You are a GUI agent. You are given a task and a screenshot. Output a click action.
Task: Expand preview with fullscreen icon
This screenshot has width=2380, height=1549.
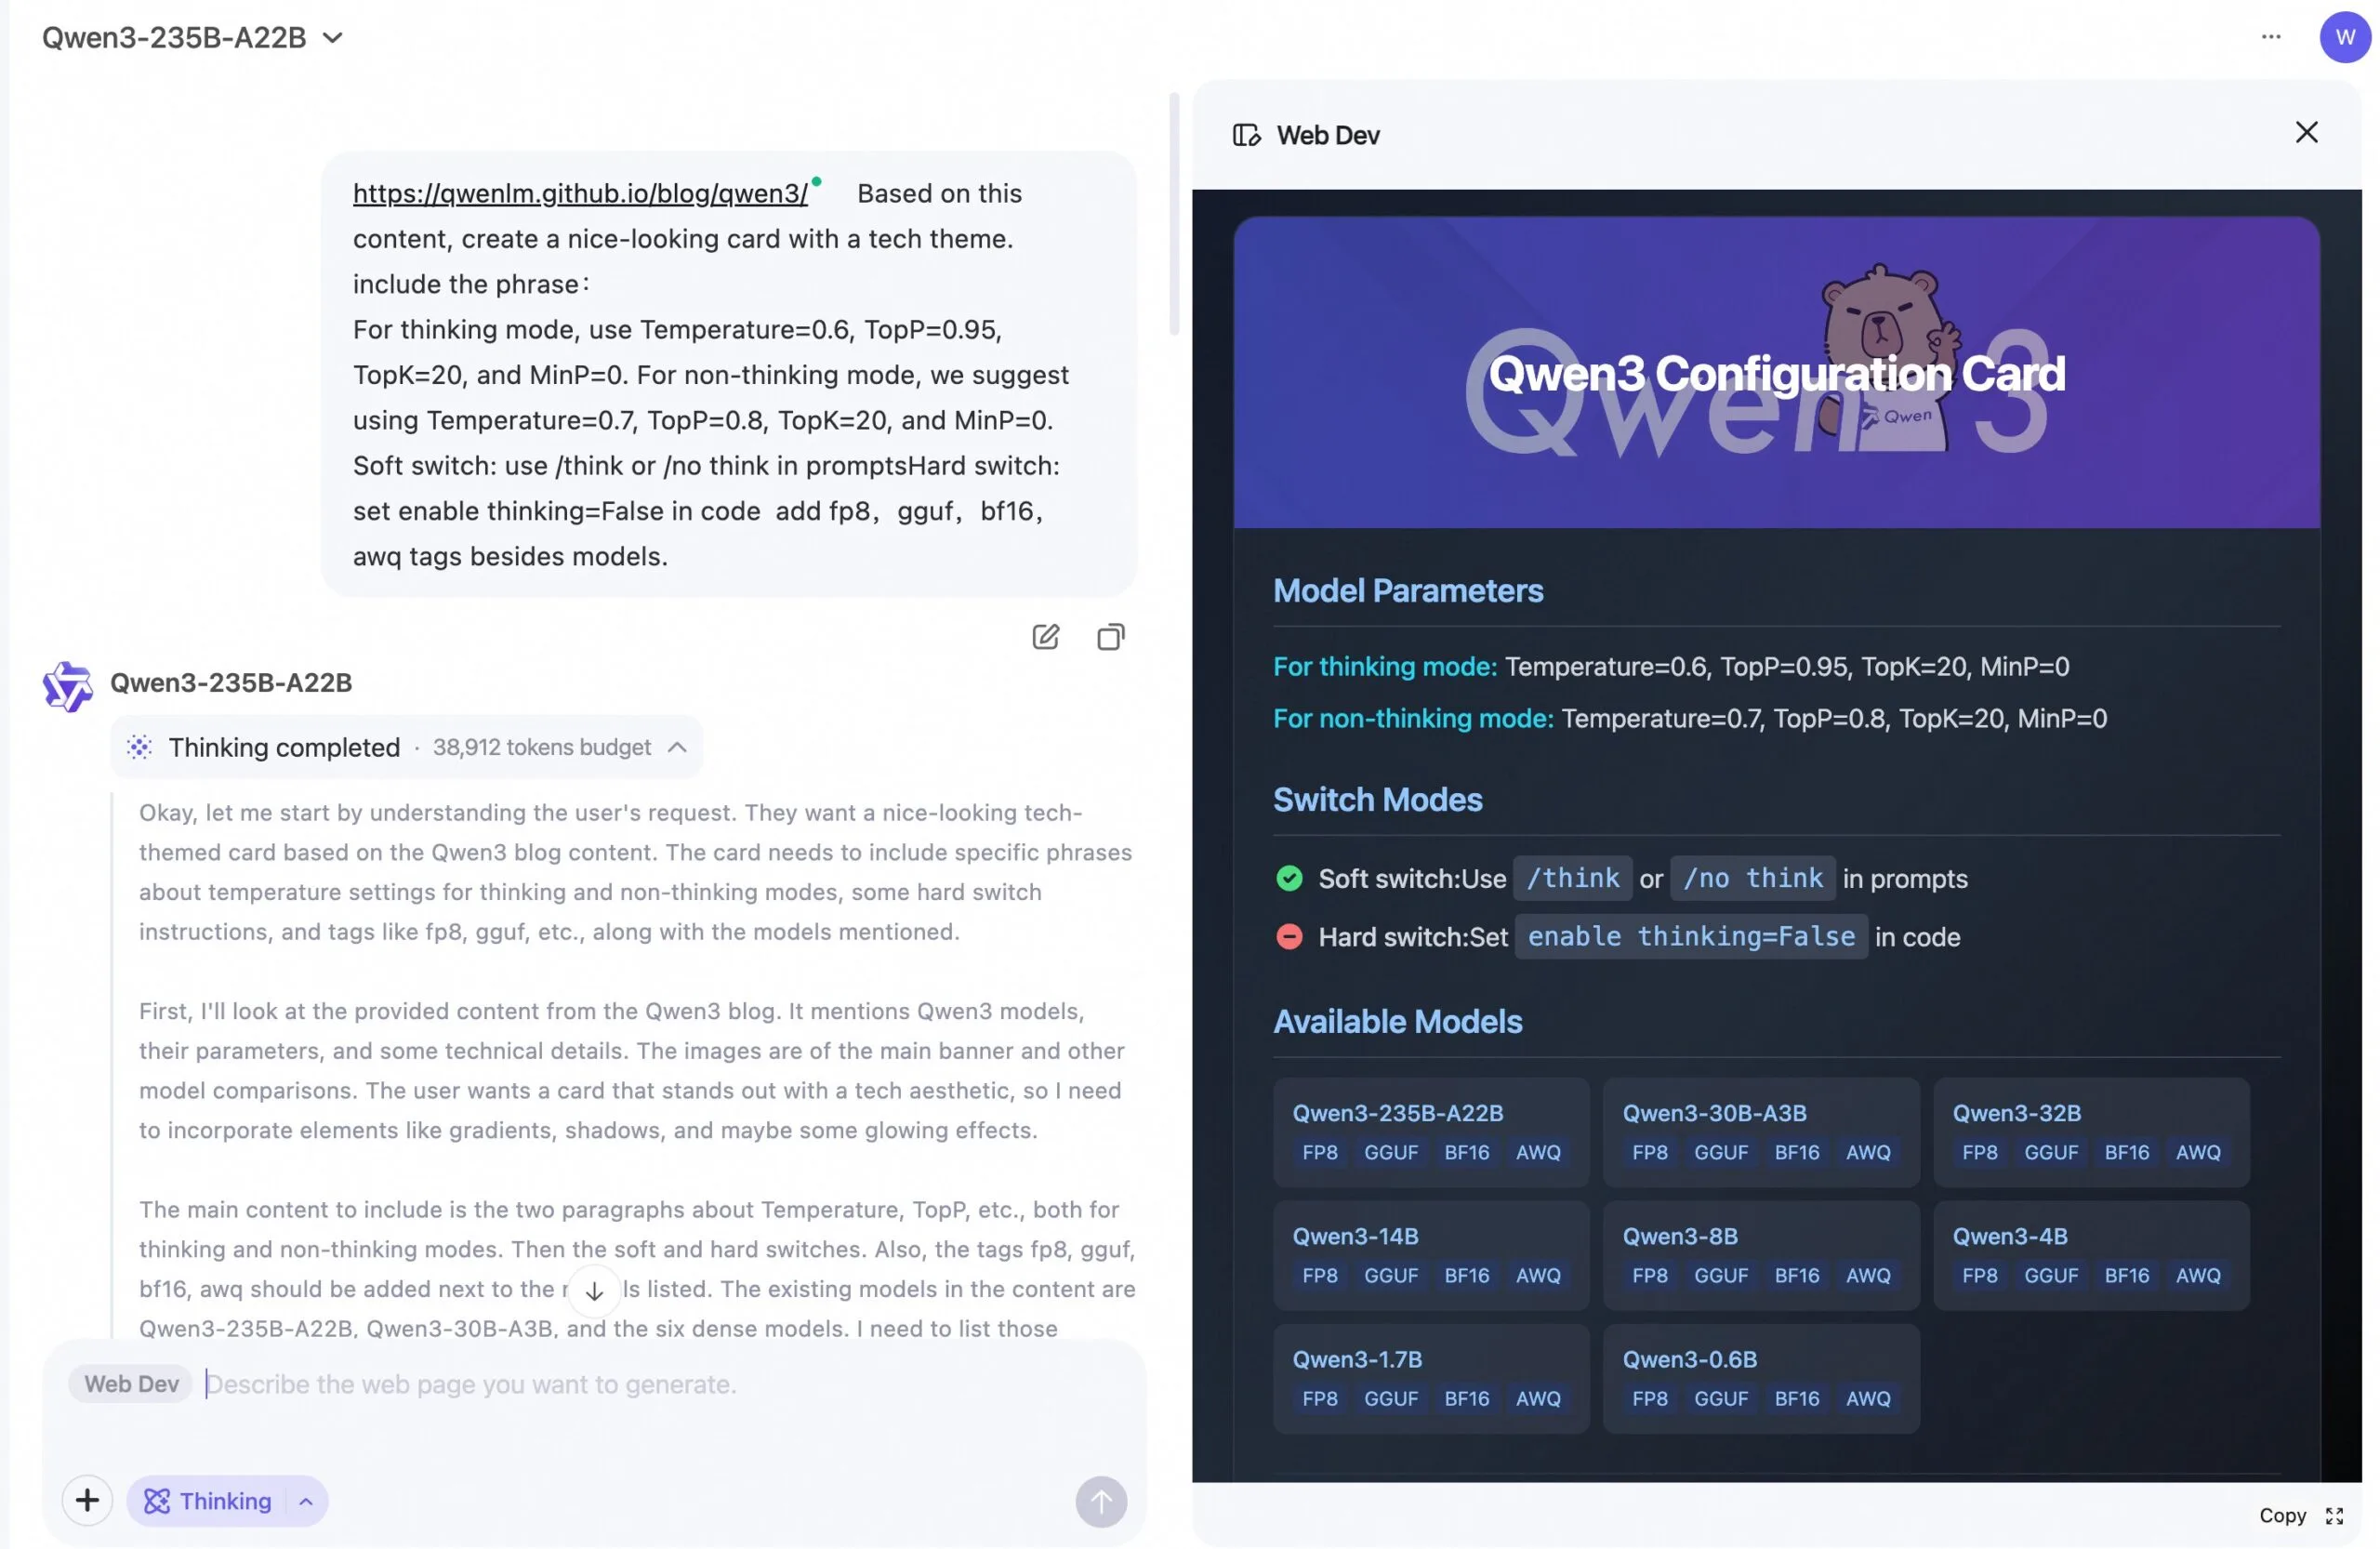tap(2335, 1516)
